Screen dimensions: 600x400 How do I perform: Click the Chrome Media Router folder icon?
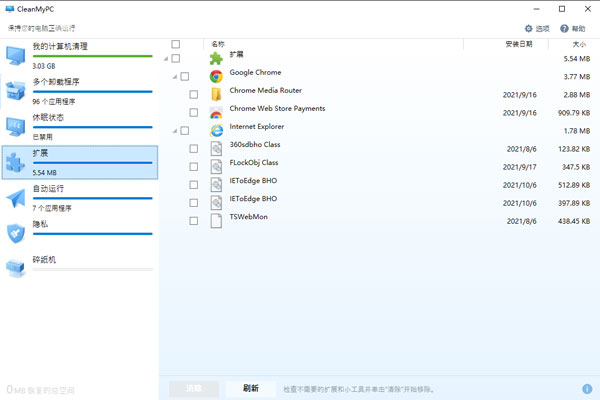[x=216, y=94]
